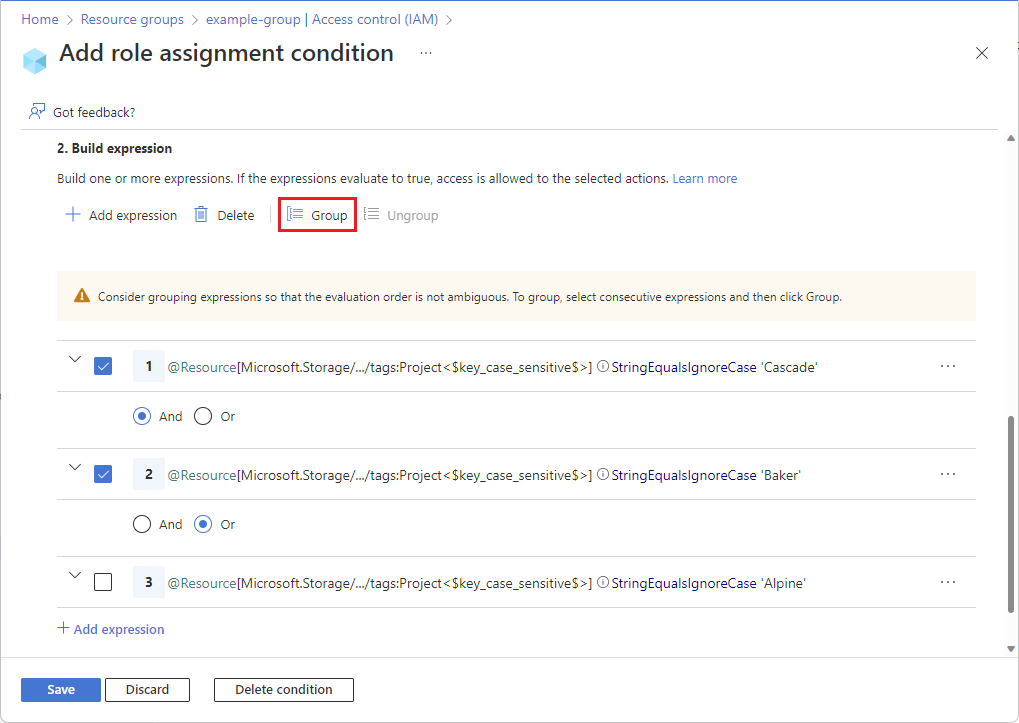Open the Learn more link
This screenshot has width=1019, height=723.
(704, 178)
